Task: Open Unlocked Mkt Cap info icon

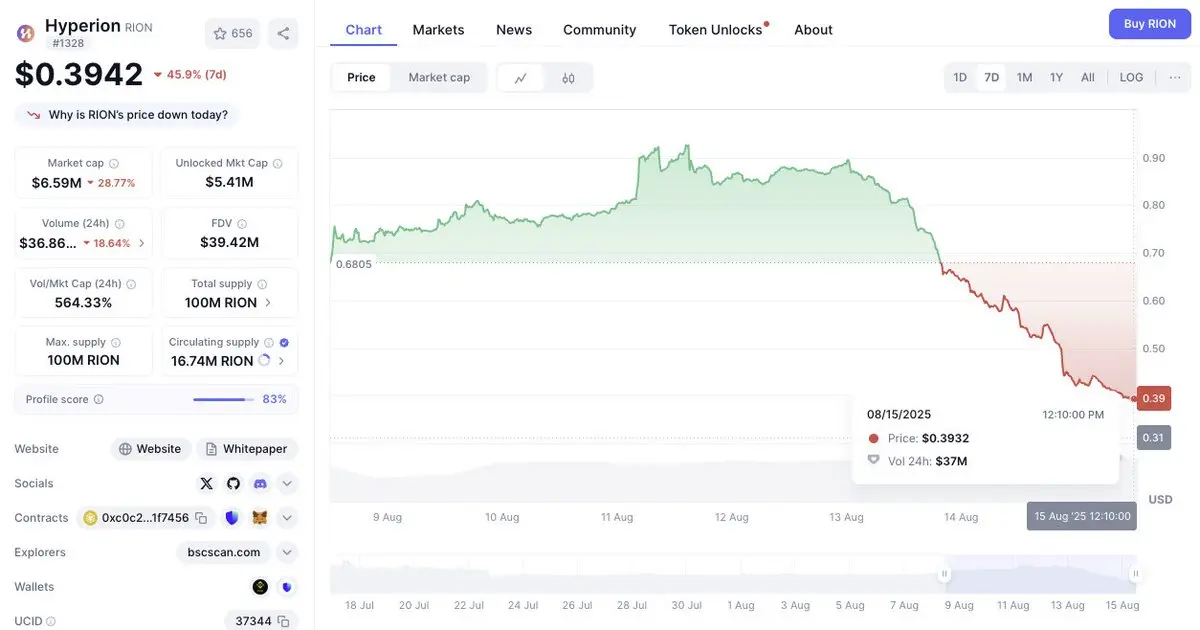Action: [277, 163]
